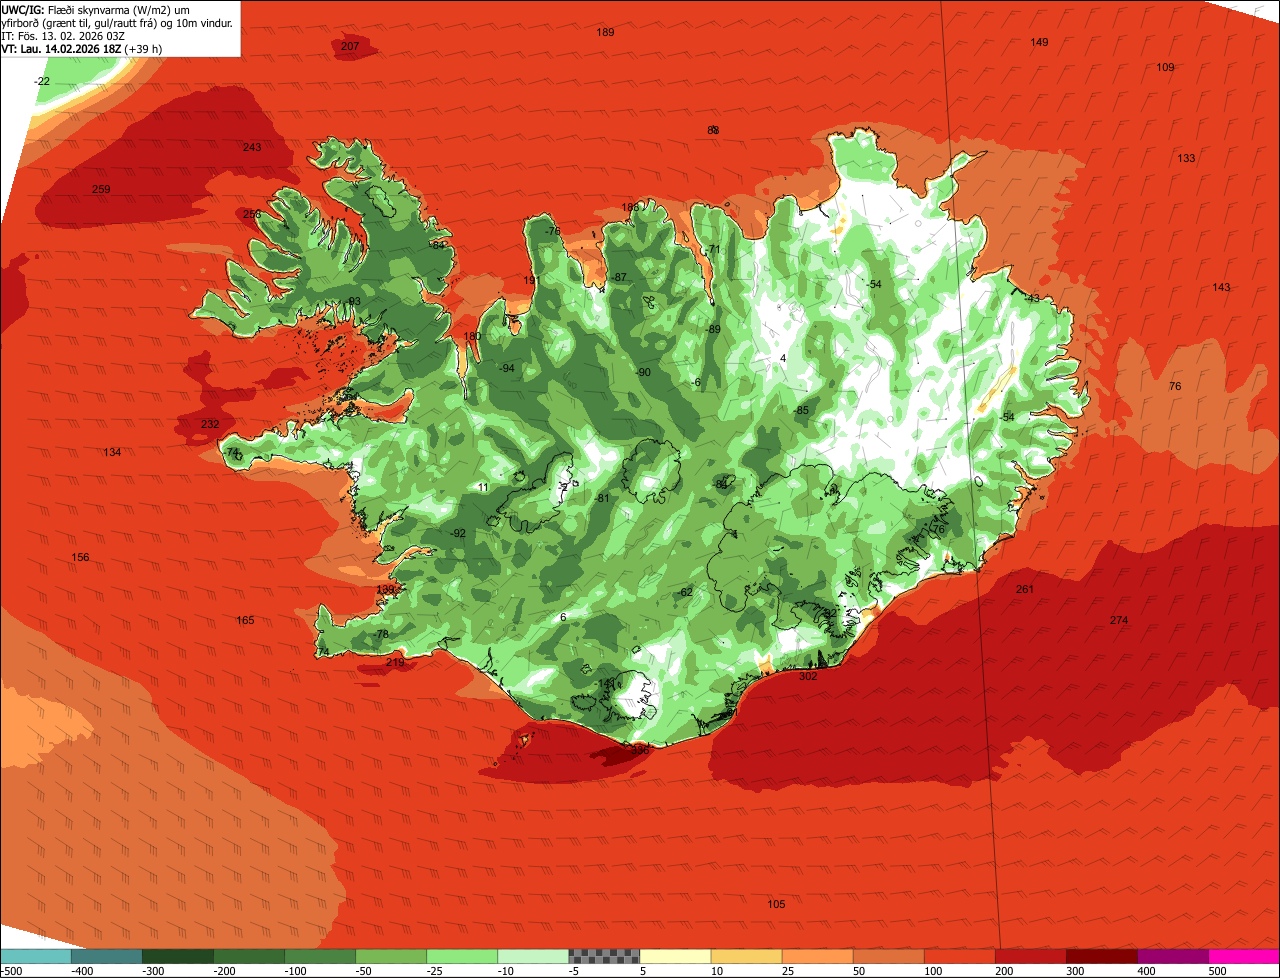Click the map value 143 in the east sea
This screenshot has width=1280, height=978.
pyautogui.click(x=1221, y=287)
